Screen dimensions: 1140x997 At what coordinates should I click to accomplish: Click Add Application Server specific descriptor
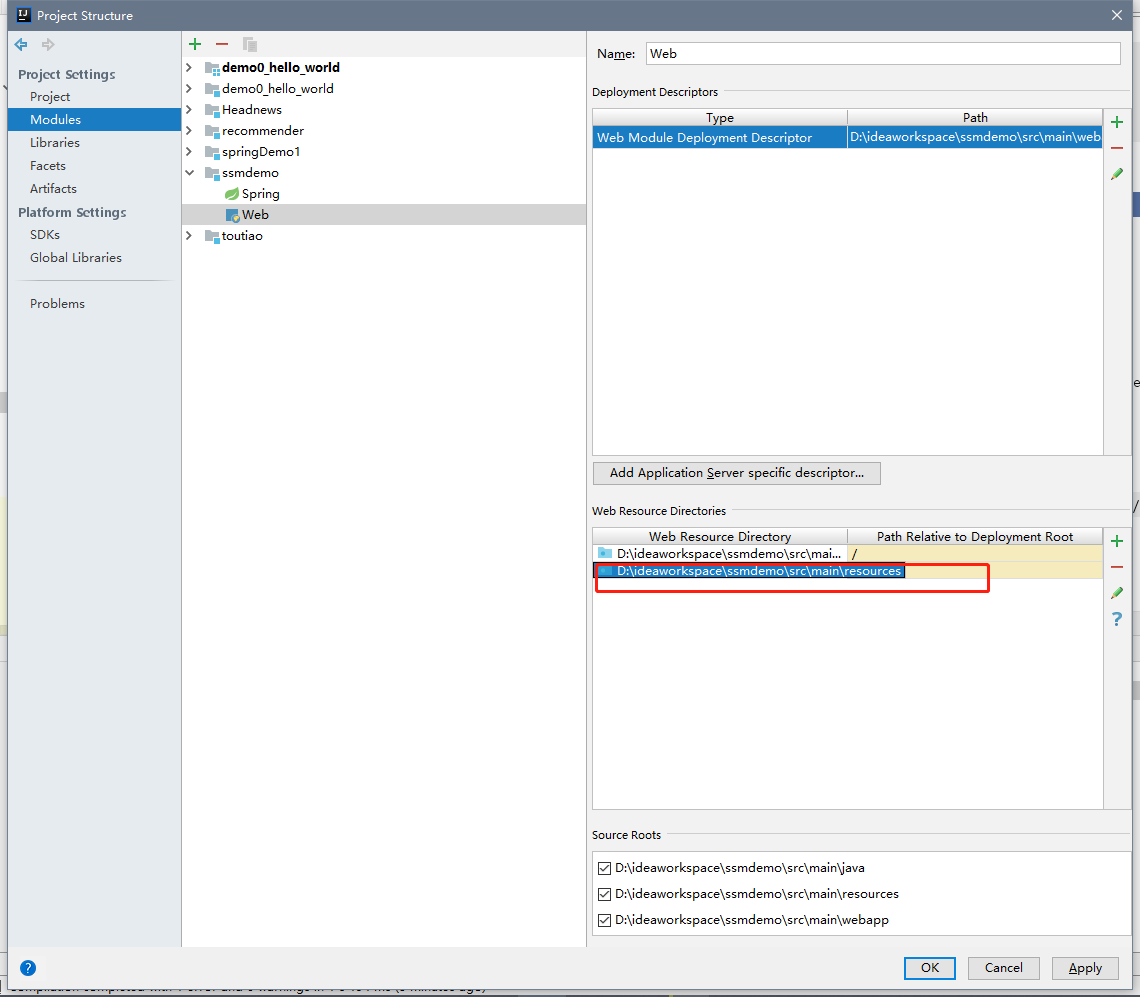[x=736, y=473]
